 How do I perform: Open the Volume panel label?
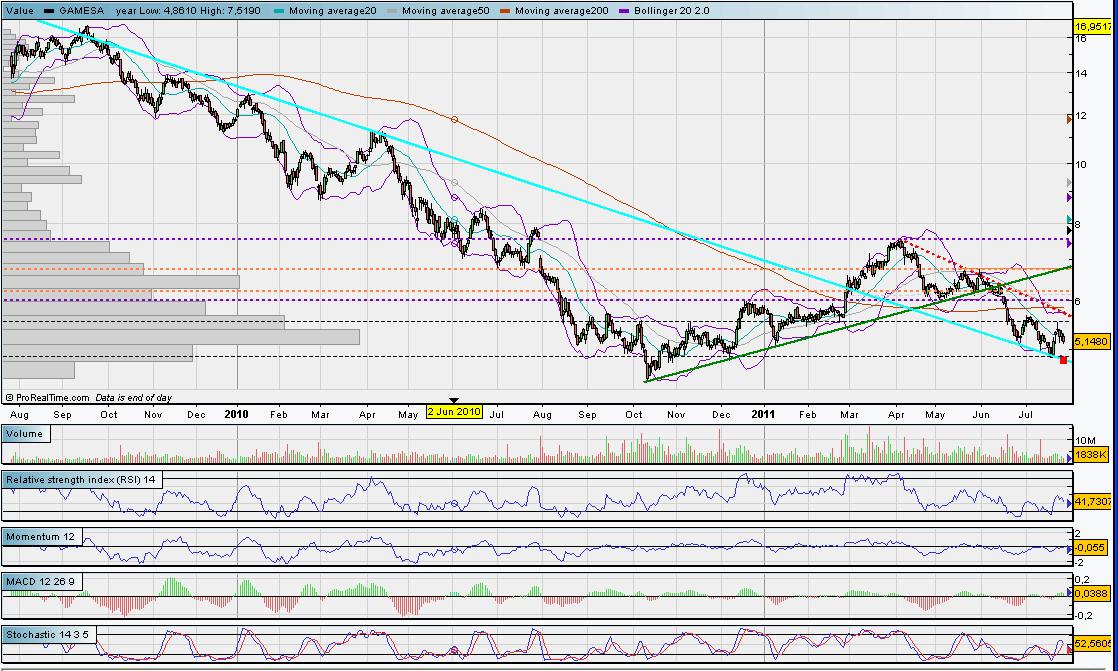click(x=26, y=434)
